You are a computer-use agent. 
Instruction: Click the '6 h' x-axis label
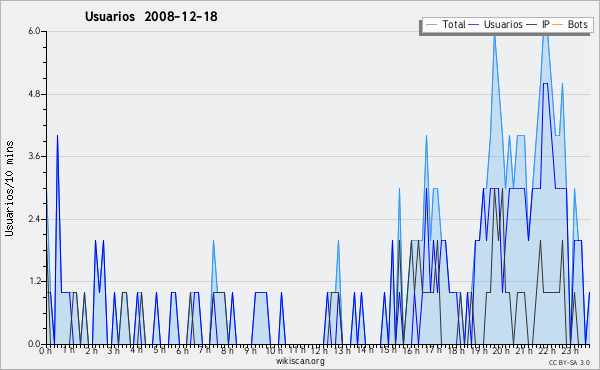pos(182,350)
